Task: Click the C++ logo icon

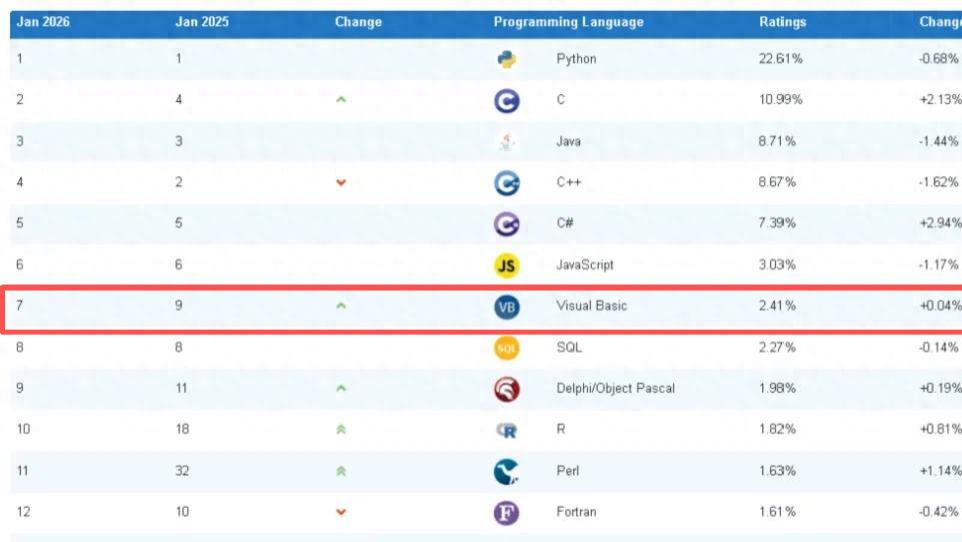Action: 507,183
